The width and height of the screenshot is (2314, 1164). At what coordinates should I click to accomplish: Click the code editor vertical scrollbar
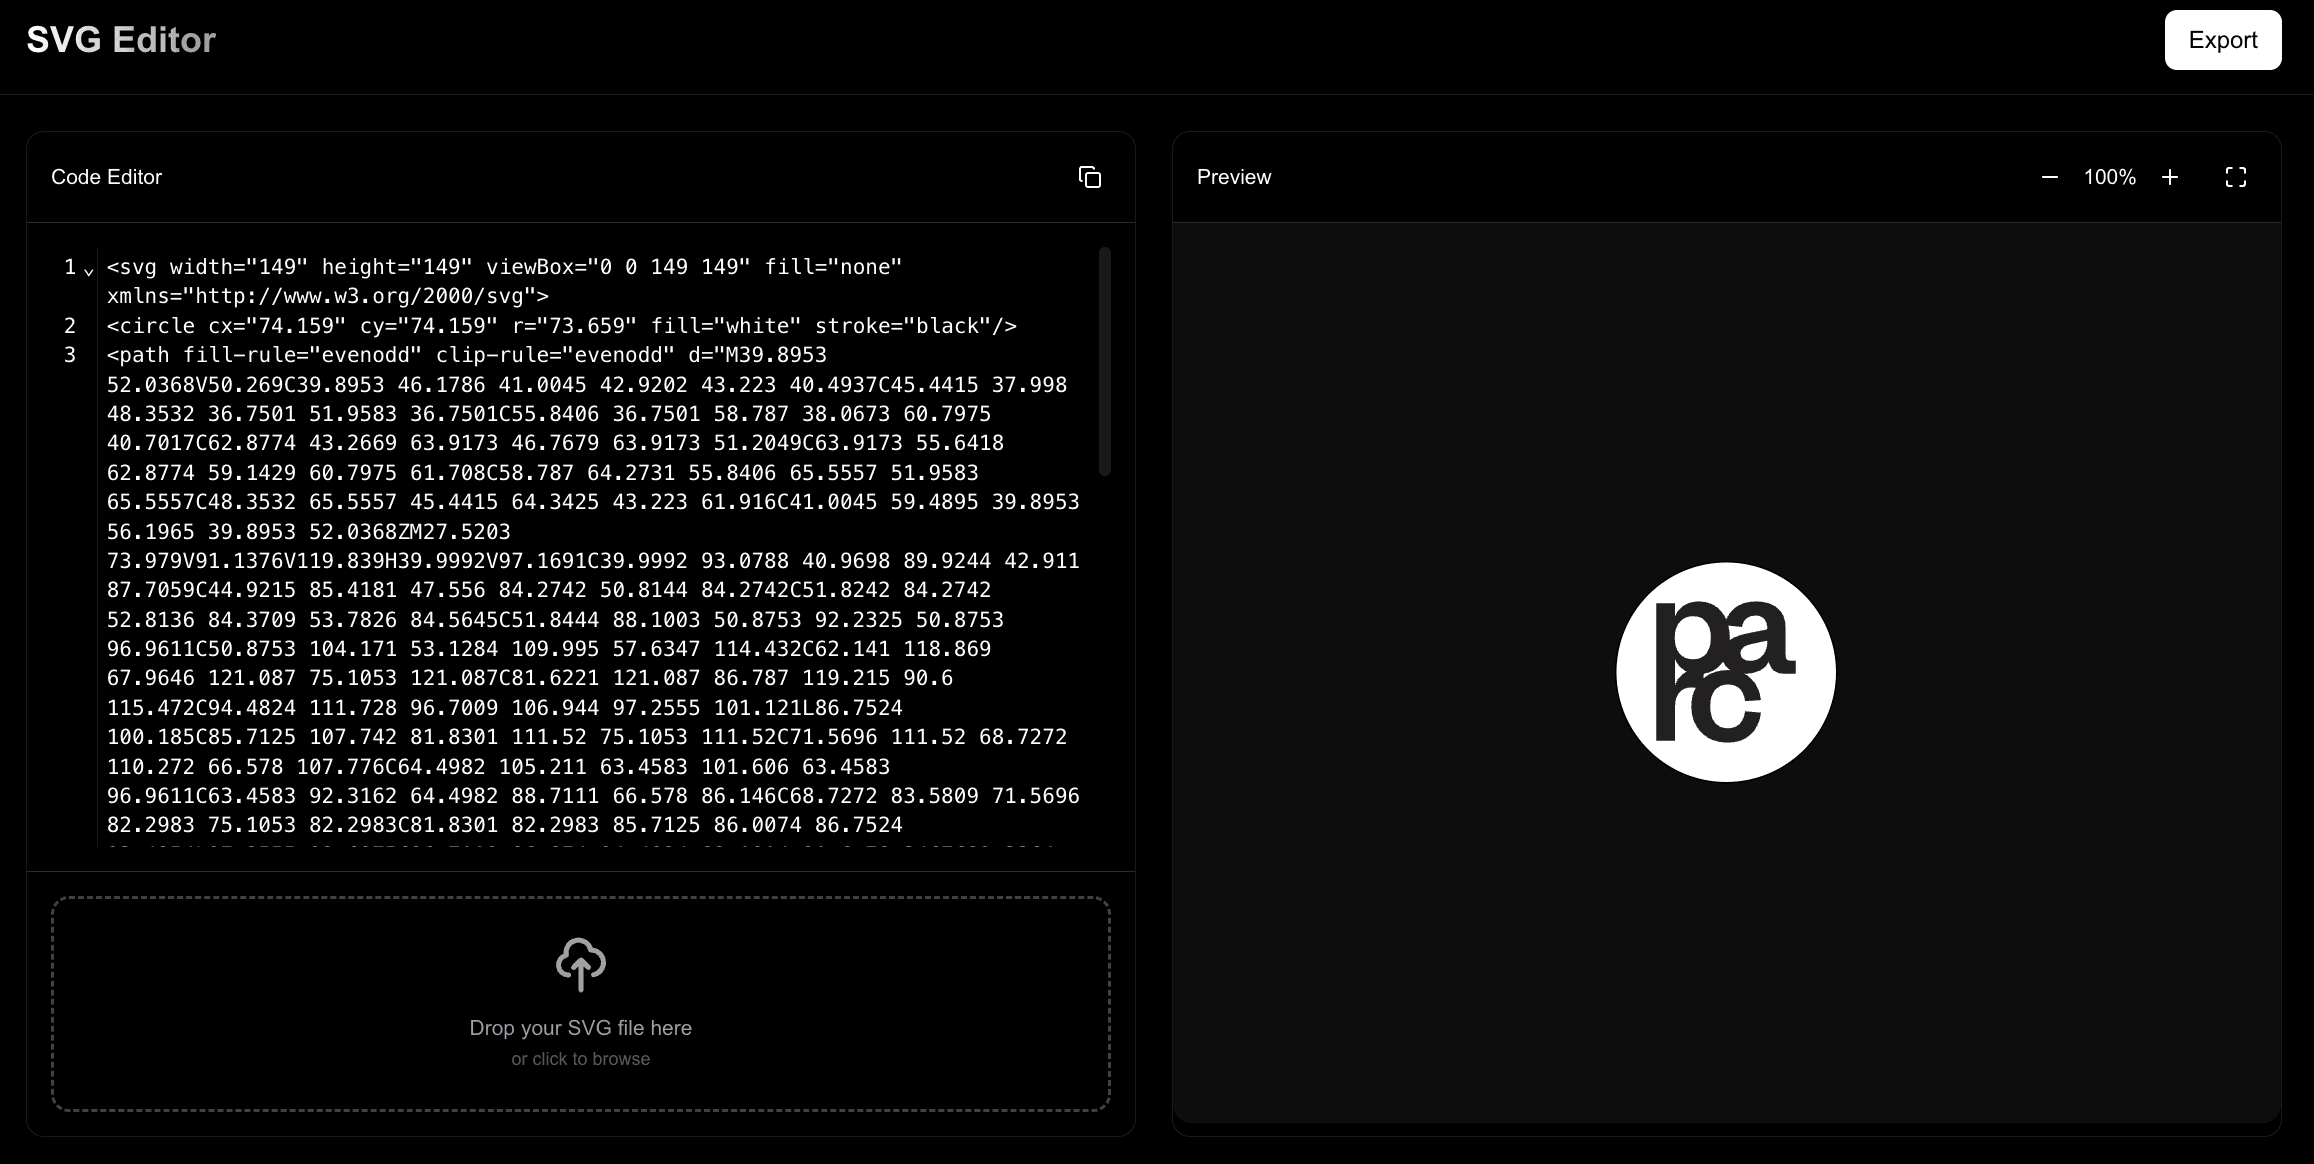pos(1104,360)
